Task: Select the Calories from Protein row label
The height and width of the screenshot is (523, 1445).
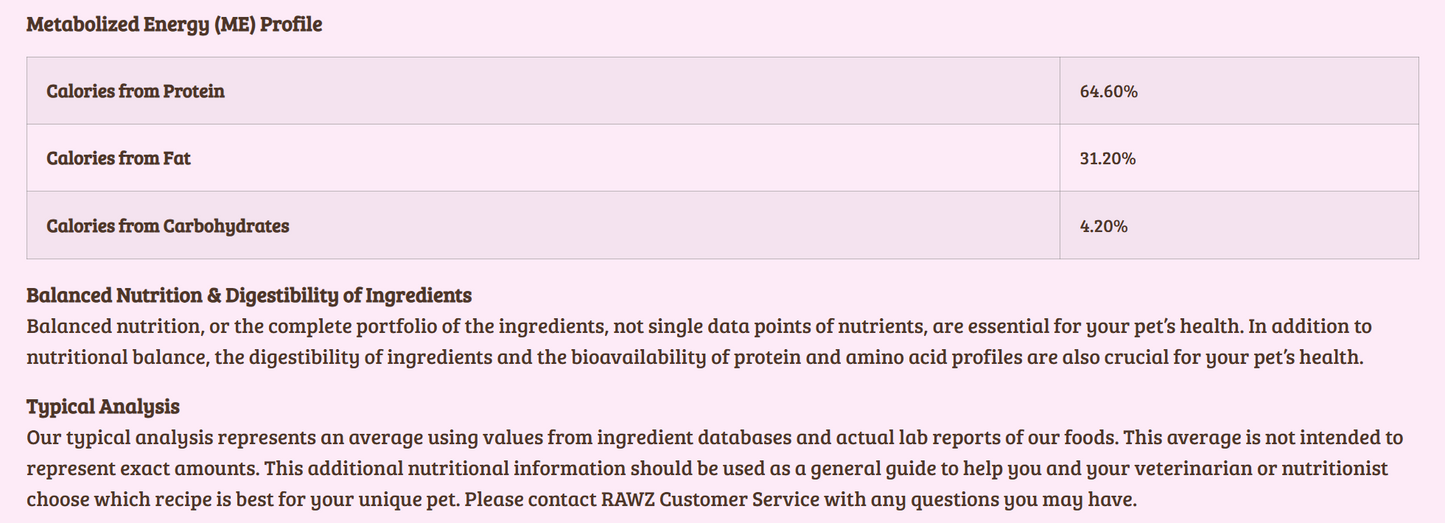Action: pyautogui.click(x=135, y=91)
